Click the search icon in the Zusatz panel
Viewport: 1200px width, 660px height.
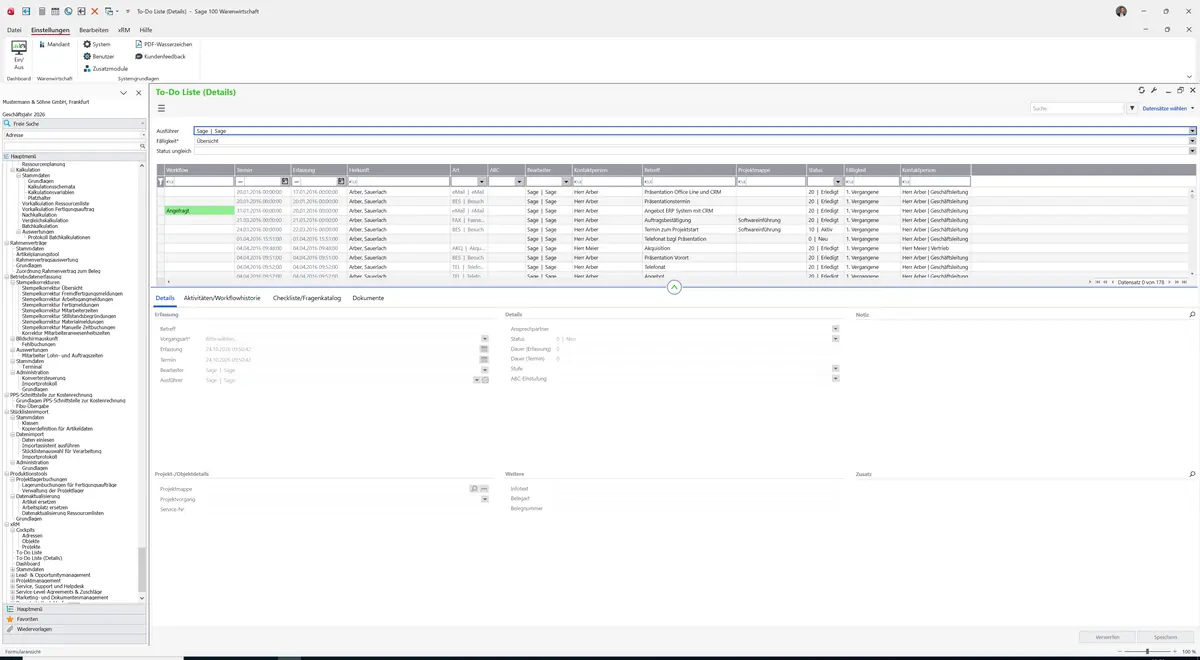(x=1191, y=474)
